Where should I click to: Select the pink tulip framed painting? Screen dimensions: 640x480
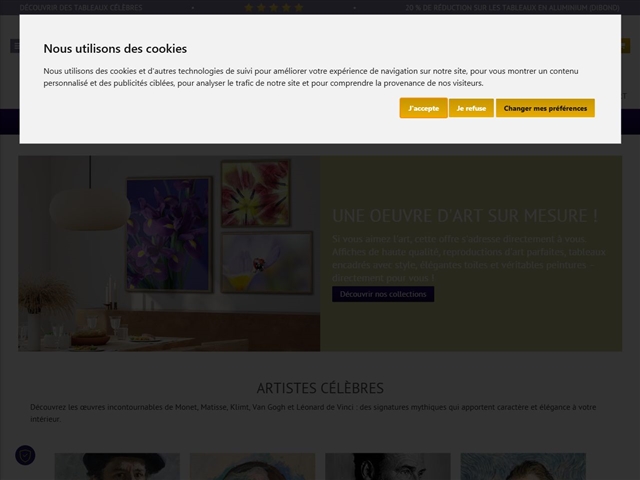point(255,193)
